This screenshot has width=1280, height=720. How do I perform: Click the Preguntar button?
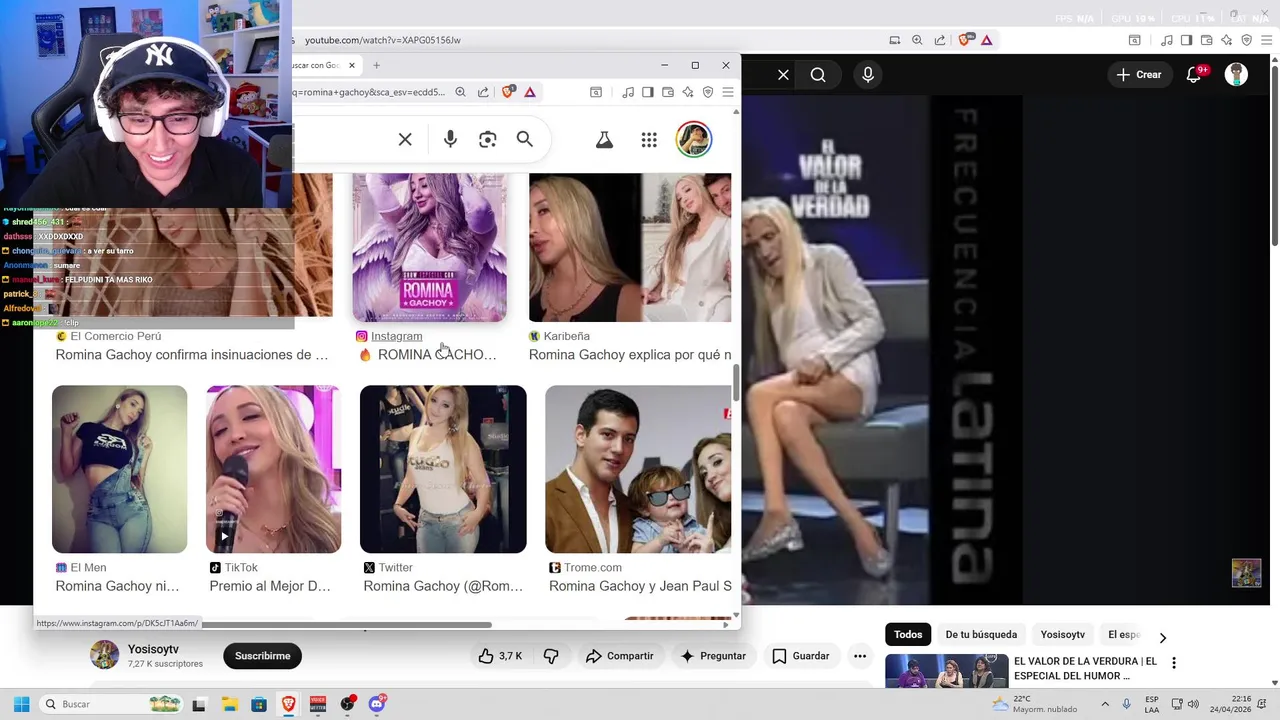[713, 656]
